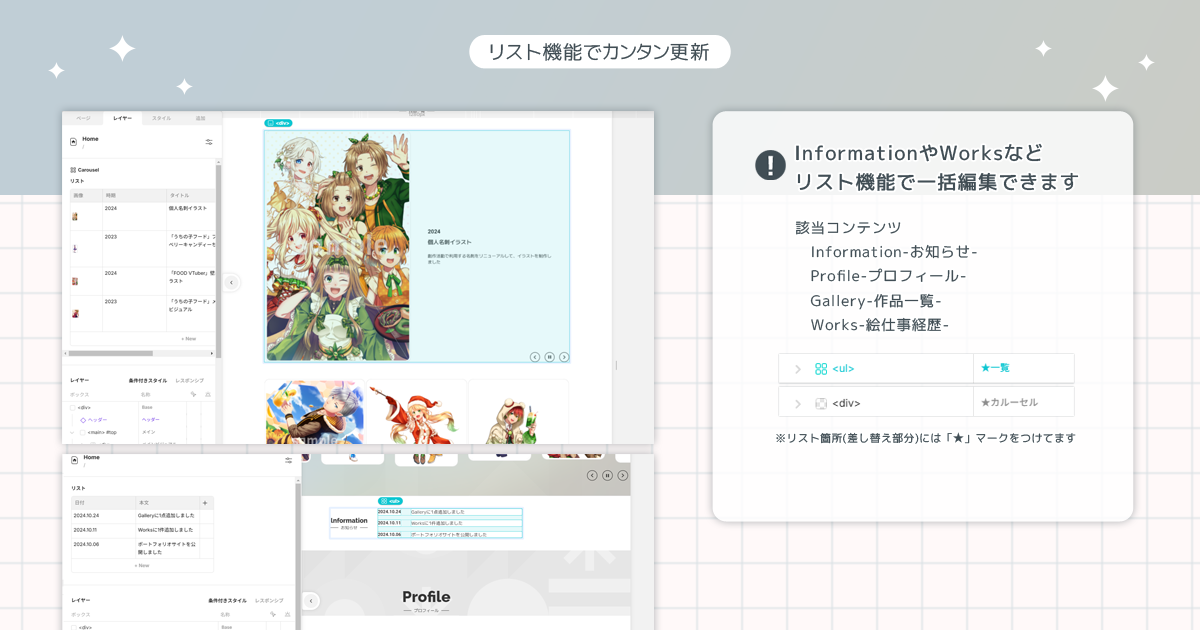Pause the carousel in upper canvas

tap(549, 357)
